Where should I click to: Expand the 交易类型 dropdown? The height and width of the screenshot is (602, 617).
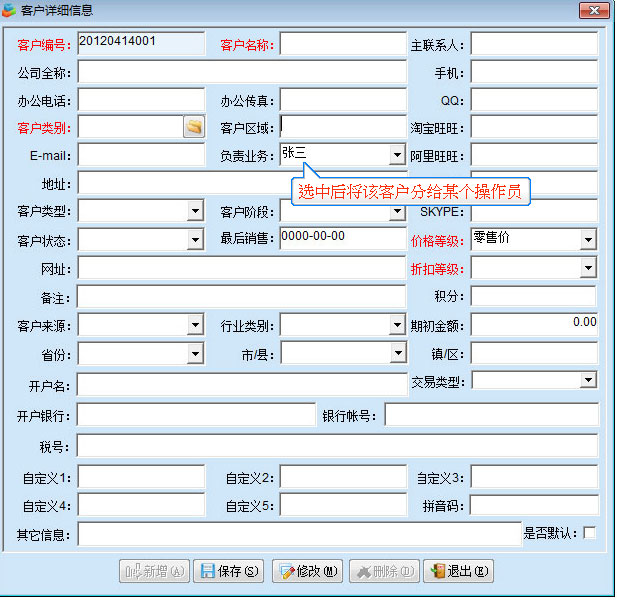tap(588, 381)
